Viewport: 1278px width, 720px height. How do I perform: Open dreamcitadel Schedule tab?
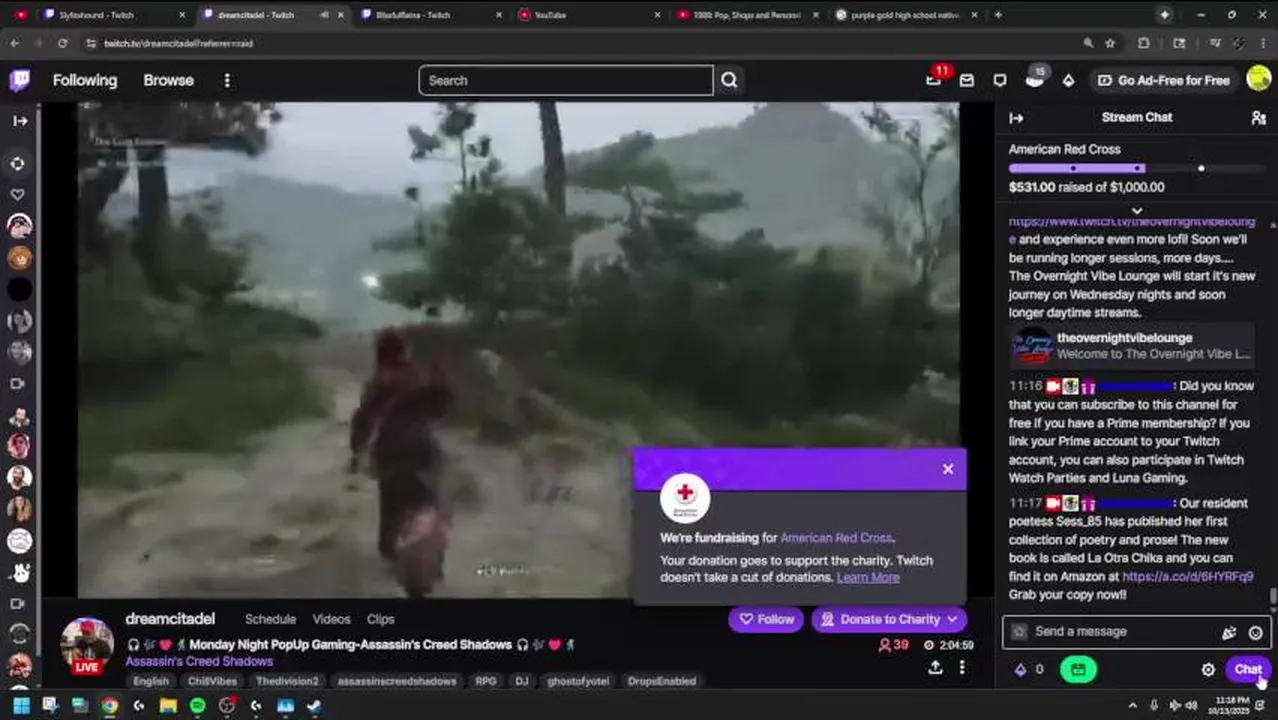point(270,619)
